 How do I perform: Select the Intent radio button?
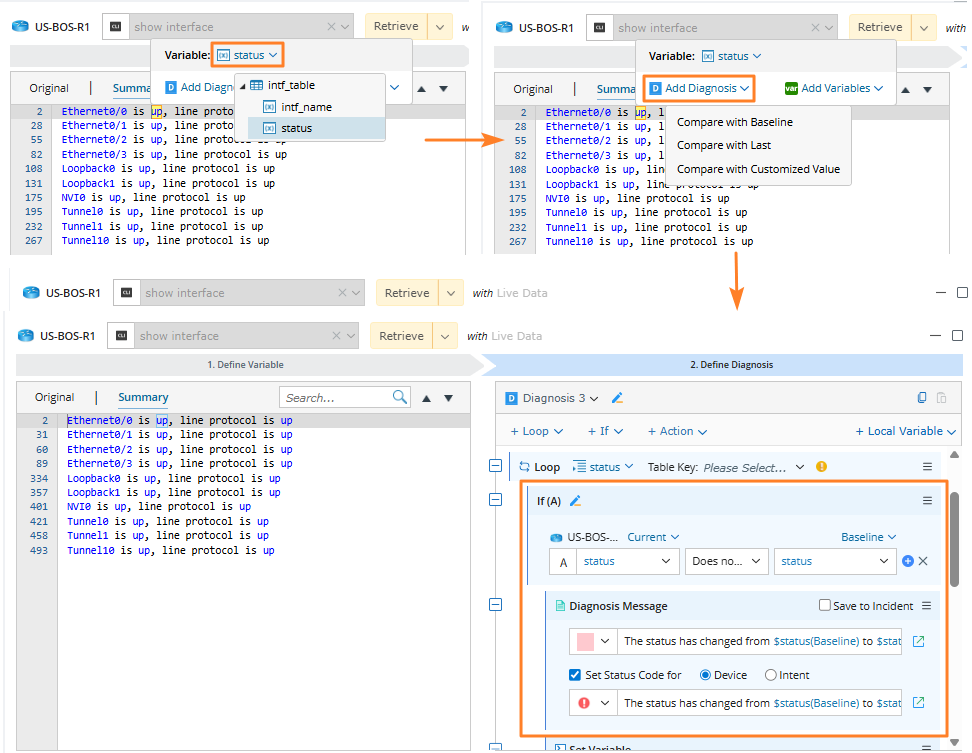pyautogui.click(x=771, y=675)
